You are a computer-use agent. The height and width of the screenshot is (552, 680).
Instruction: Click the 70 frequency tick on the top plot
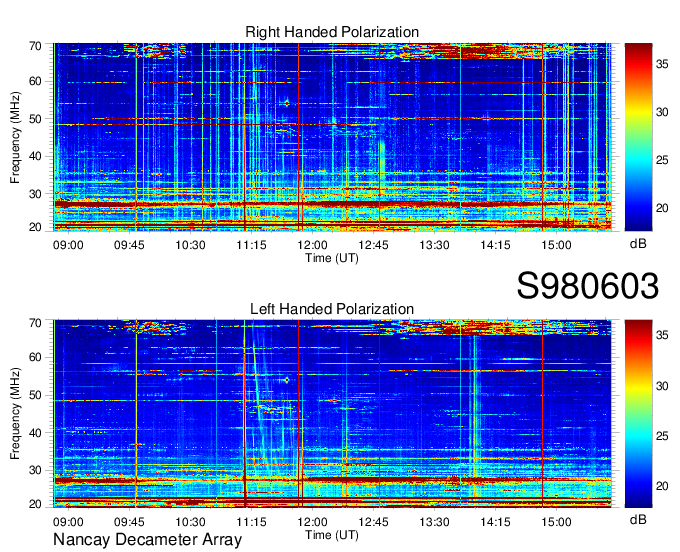coord(35,46)
